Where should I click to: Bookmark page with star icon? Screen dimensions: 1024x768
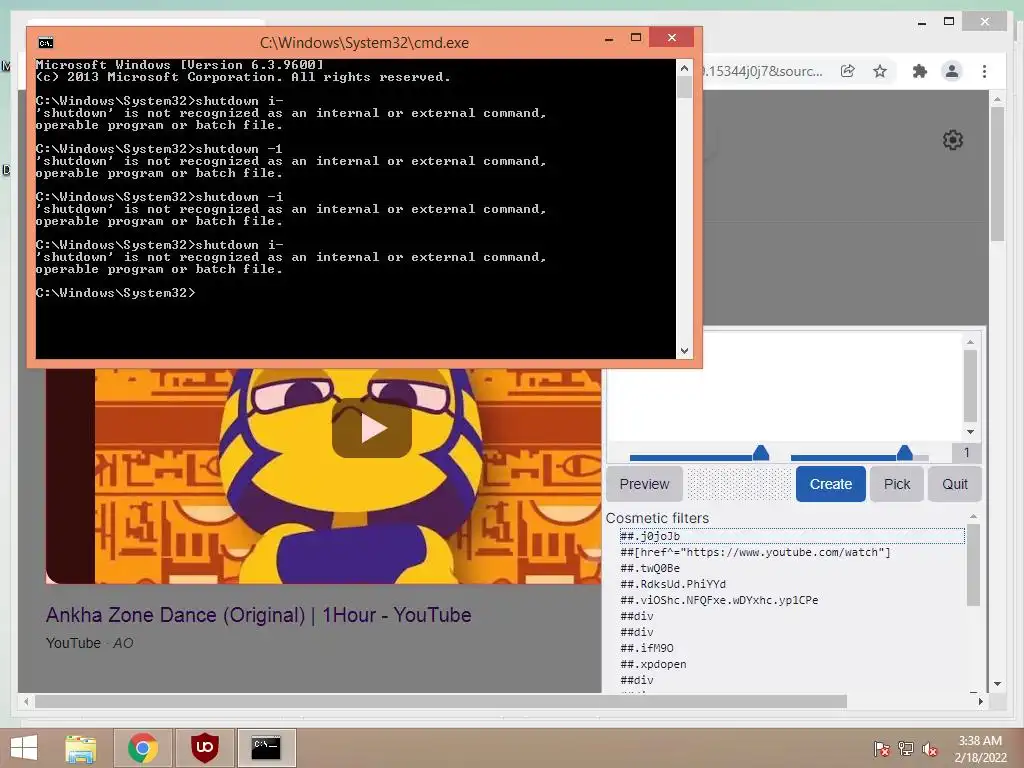[x=880, y=71]
